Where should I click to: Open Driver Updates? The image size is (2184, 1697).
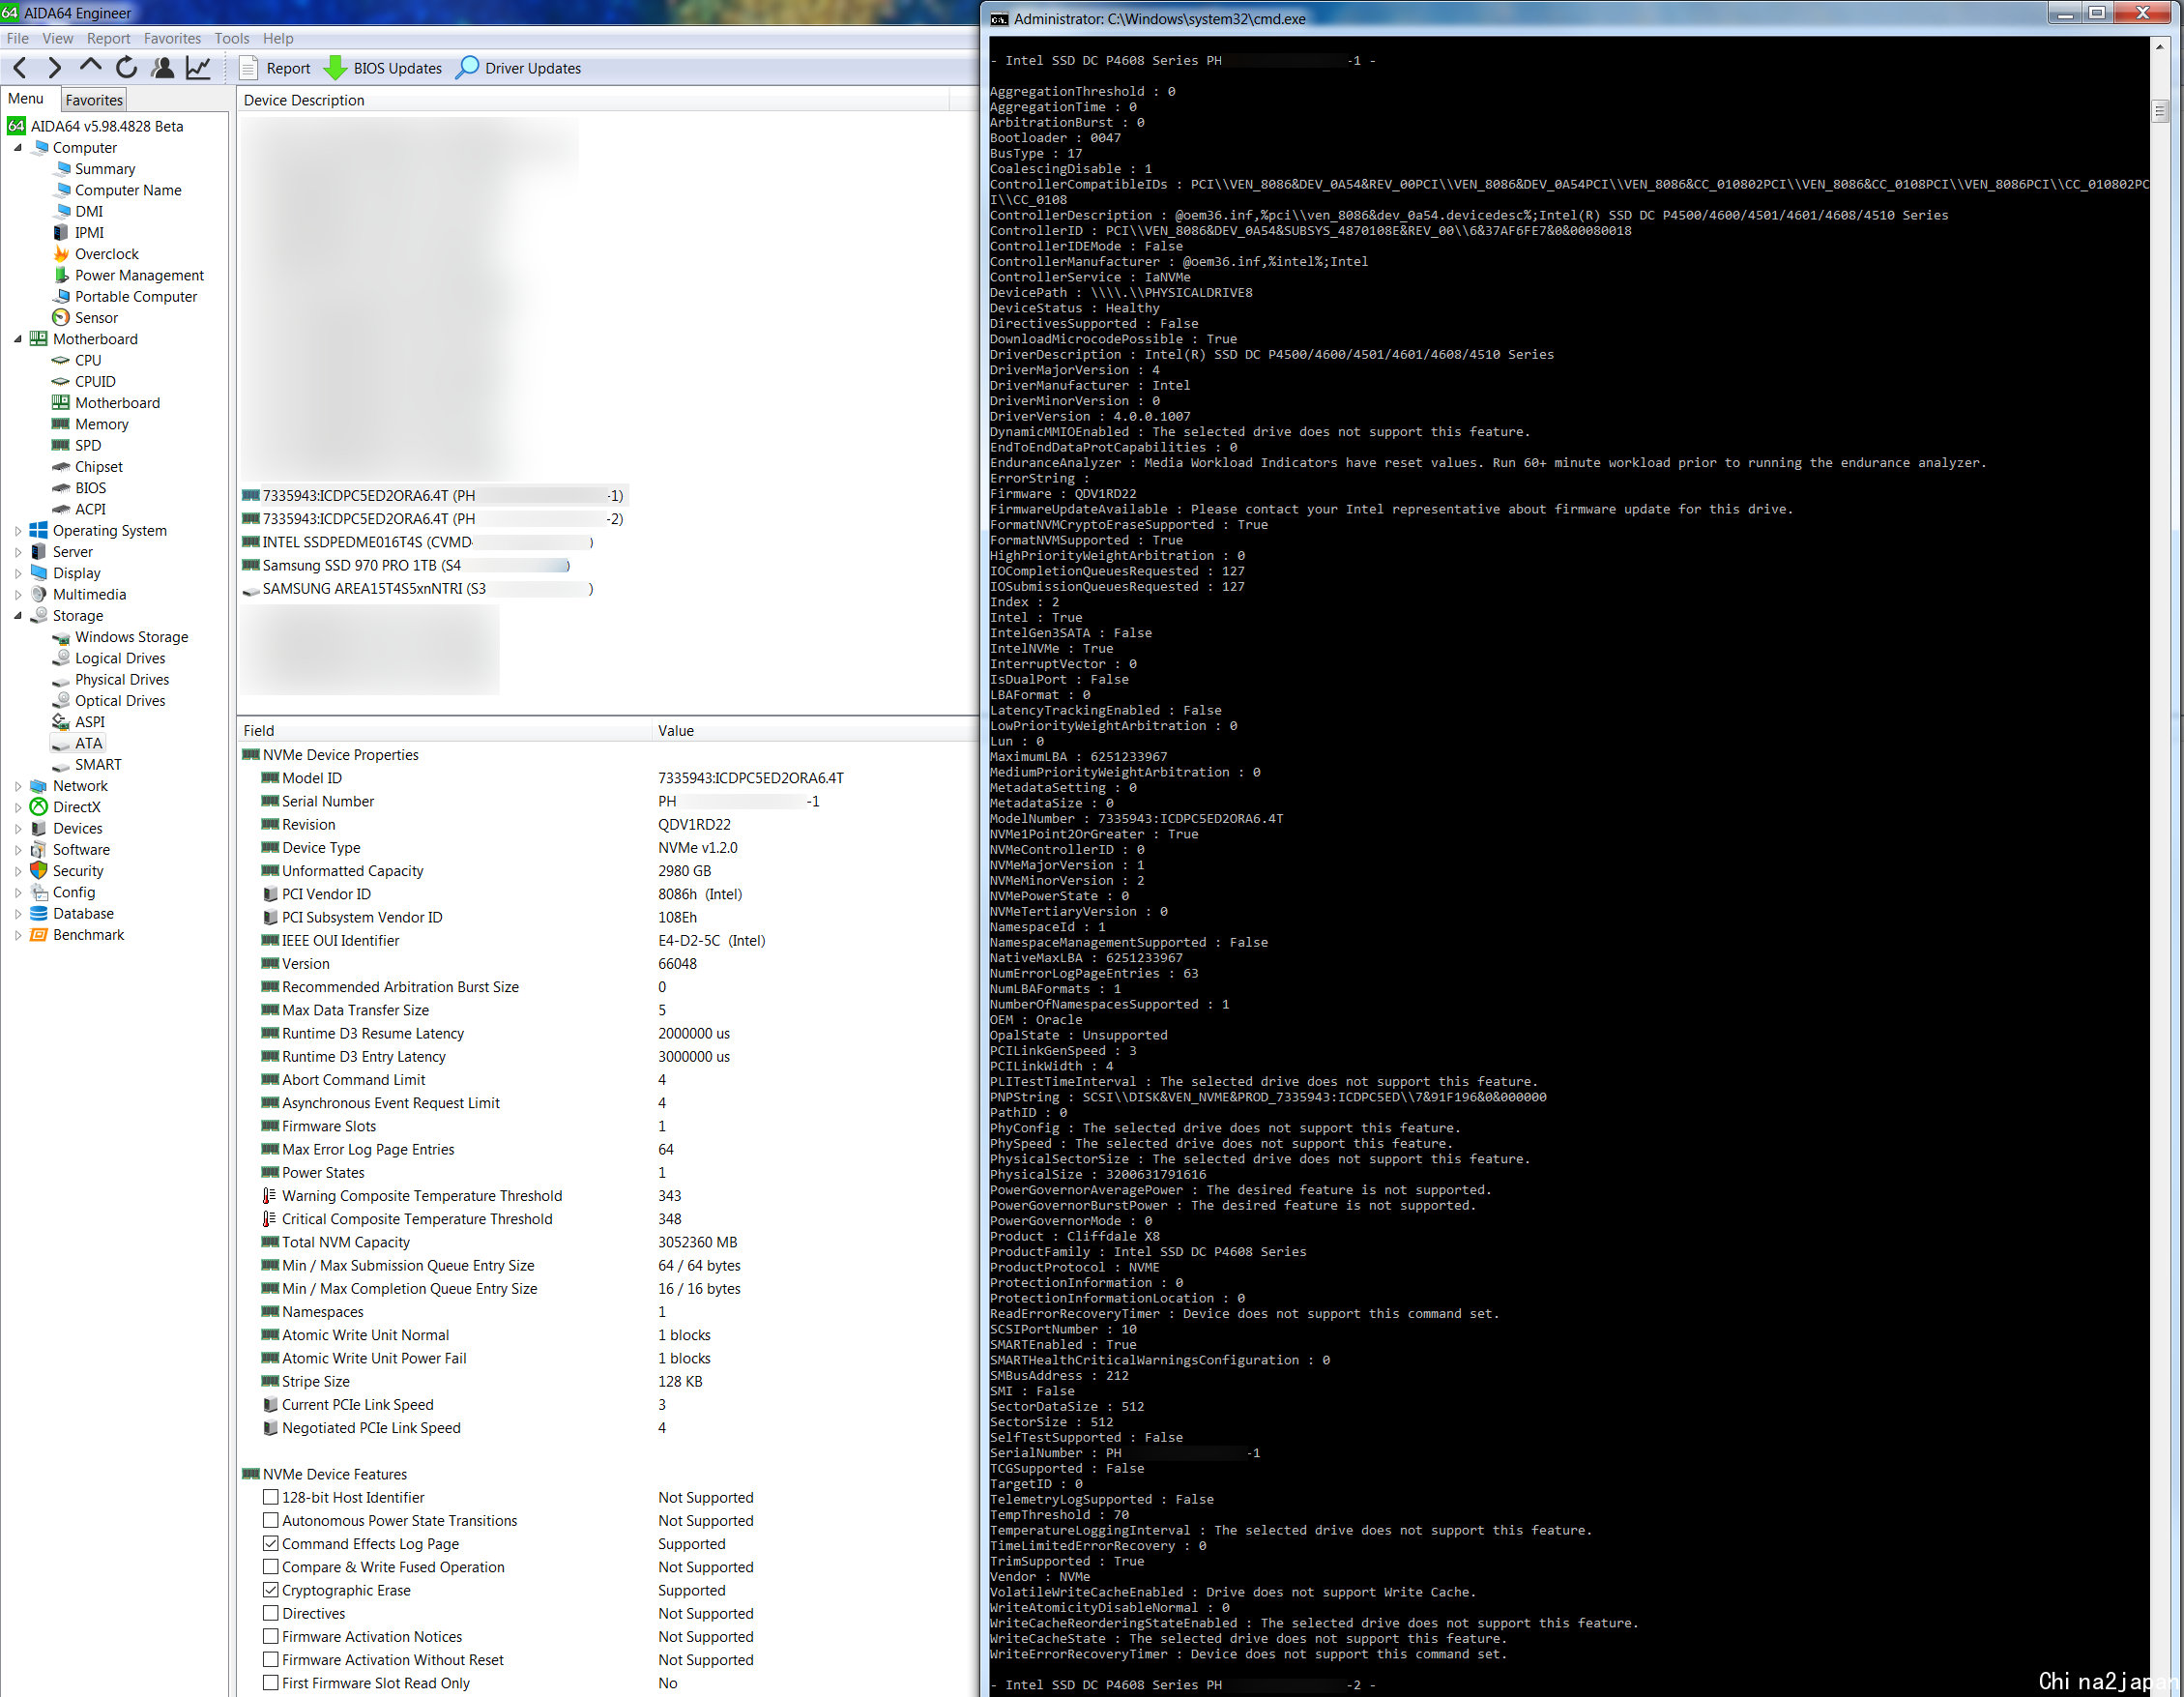[x=518, y=68]
